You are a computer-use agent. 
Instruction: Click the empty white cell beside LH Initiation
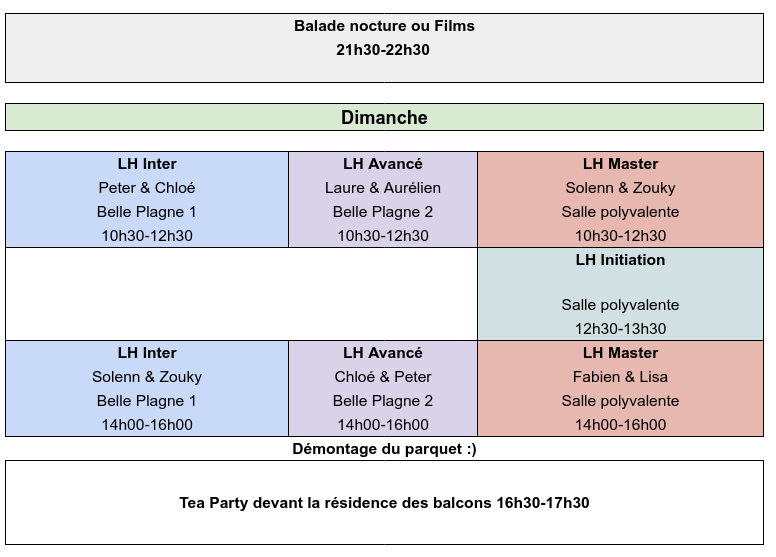(x=241, y=294)
